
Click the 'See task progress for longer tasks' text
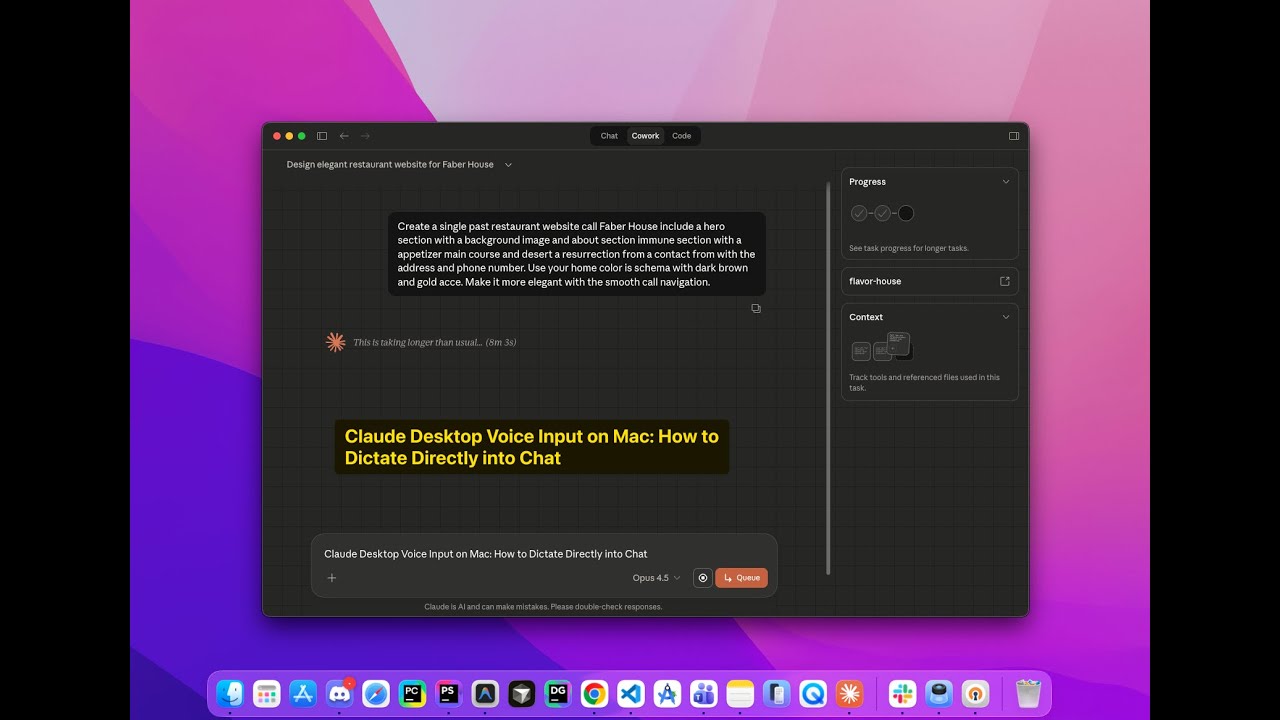(909, 248)
